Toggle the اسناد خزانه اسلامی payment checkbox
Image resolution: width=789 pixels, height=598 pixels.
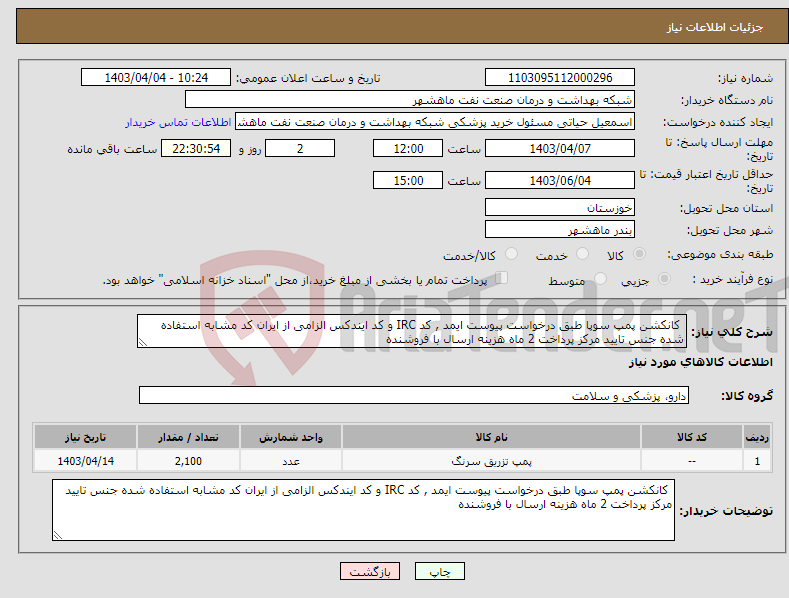[502, 278]
